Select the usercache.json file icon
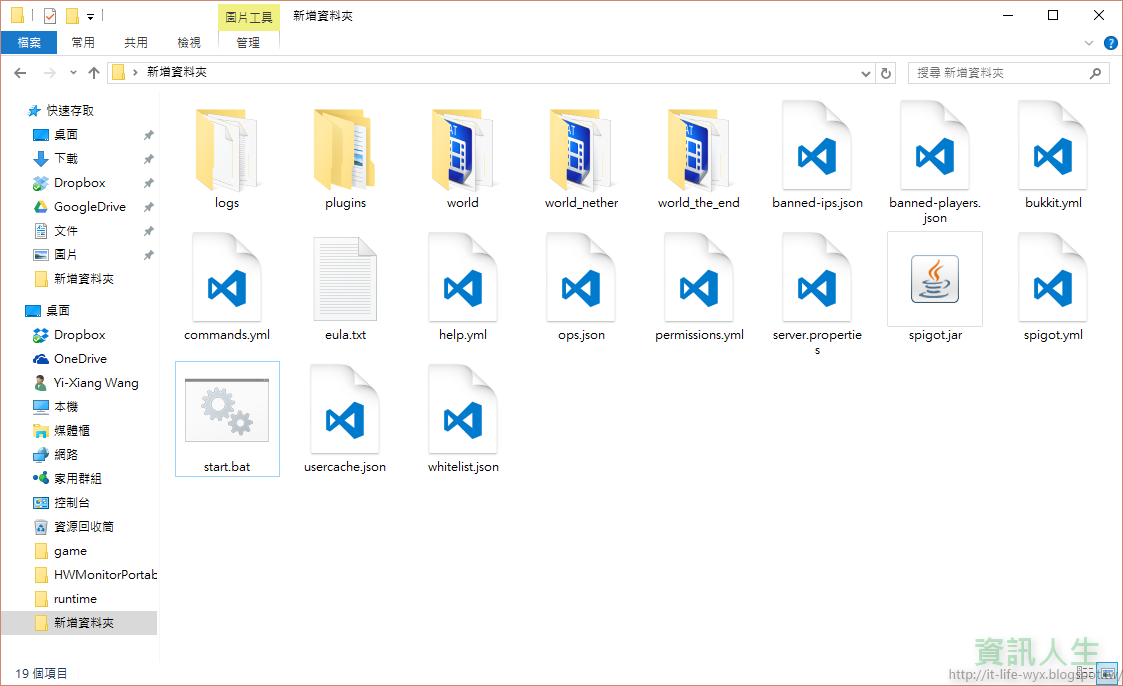This screenshot has height=686, width=1123. pyautogui.click(x=344, y=410)
